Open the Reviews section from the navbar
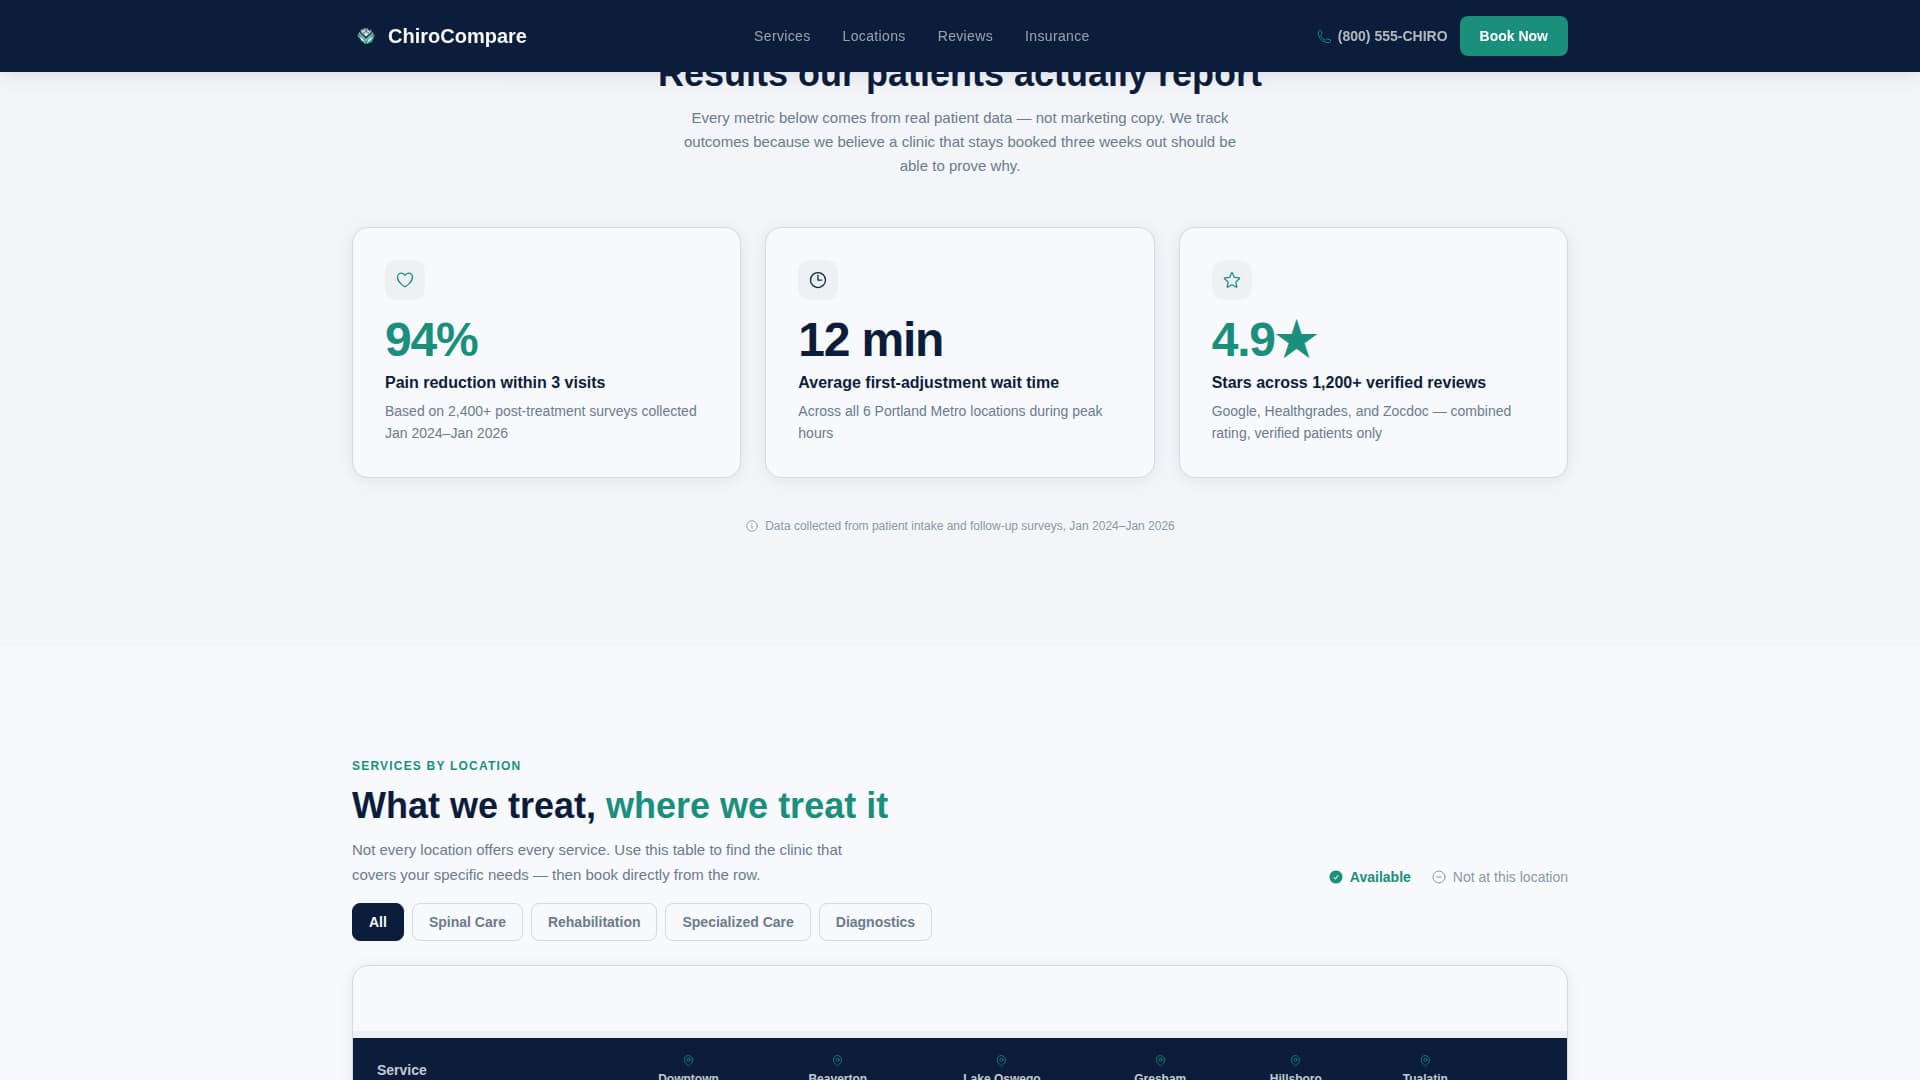The width and height of the screenshot is (1920, 1080). click(x=964, y=36)
